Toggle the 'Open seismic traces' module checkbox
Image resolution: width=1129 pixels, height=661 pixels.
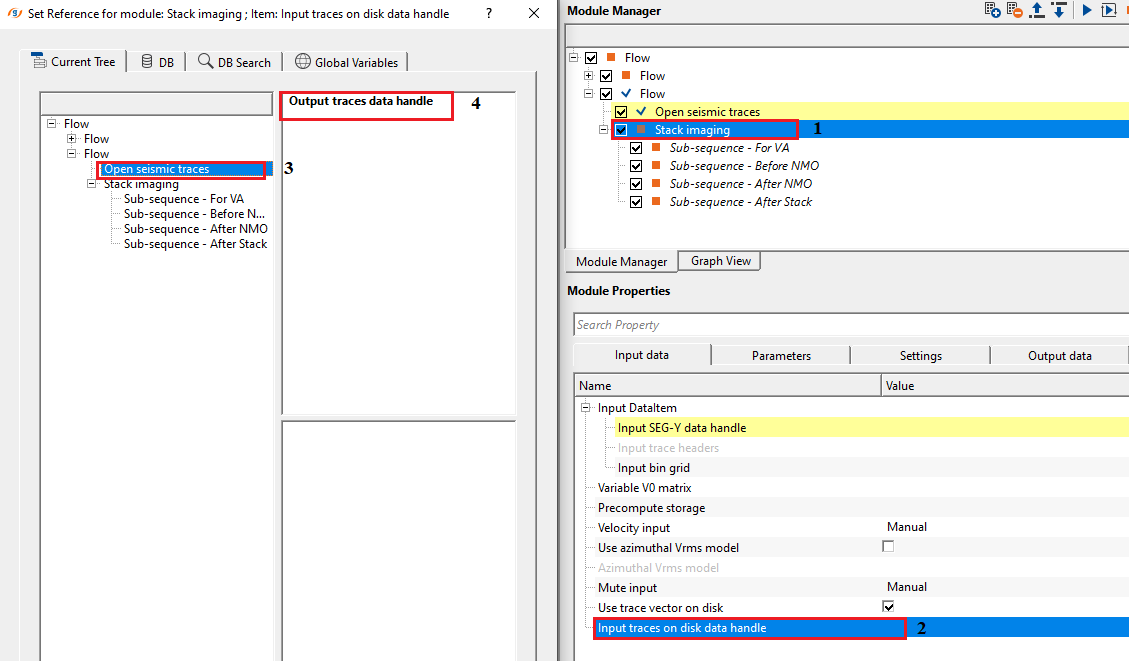tap(621, 112)
